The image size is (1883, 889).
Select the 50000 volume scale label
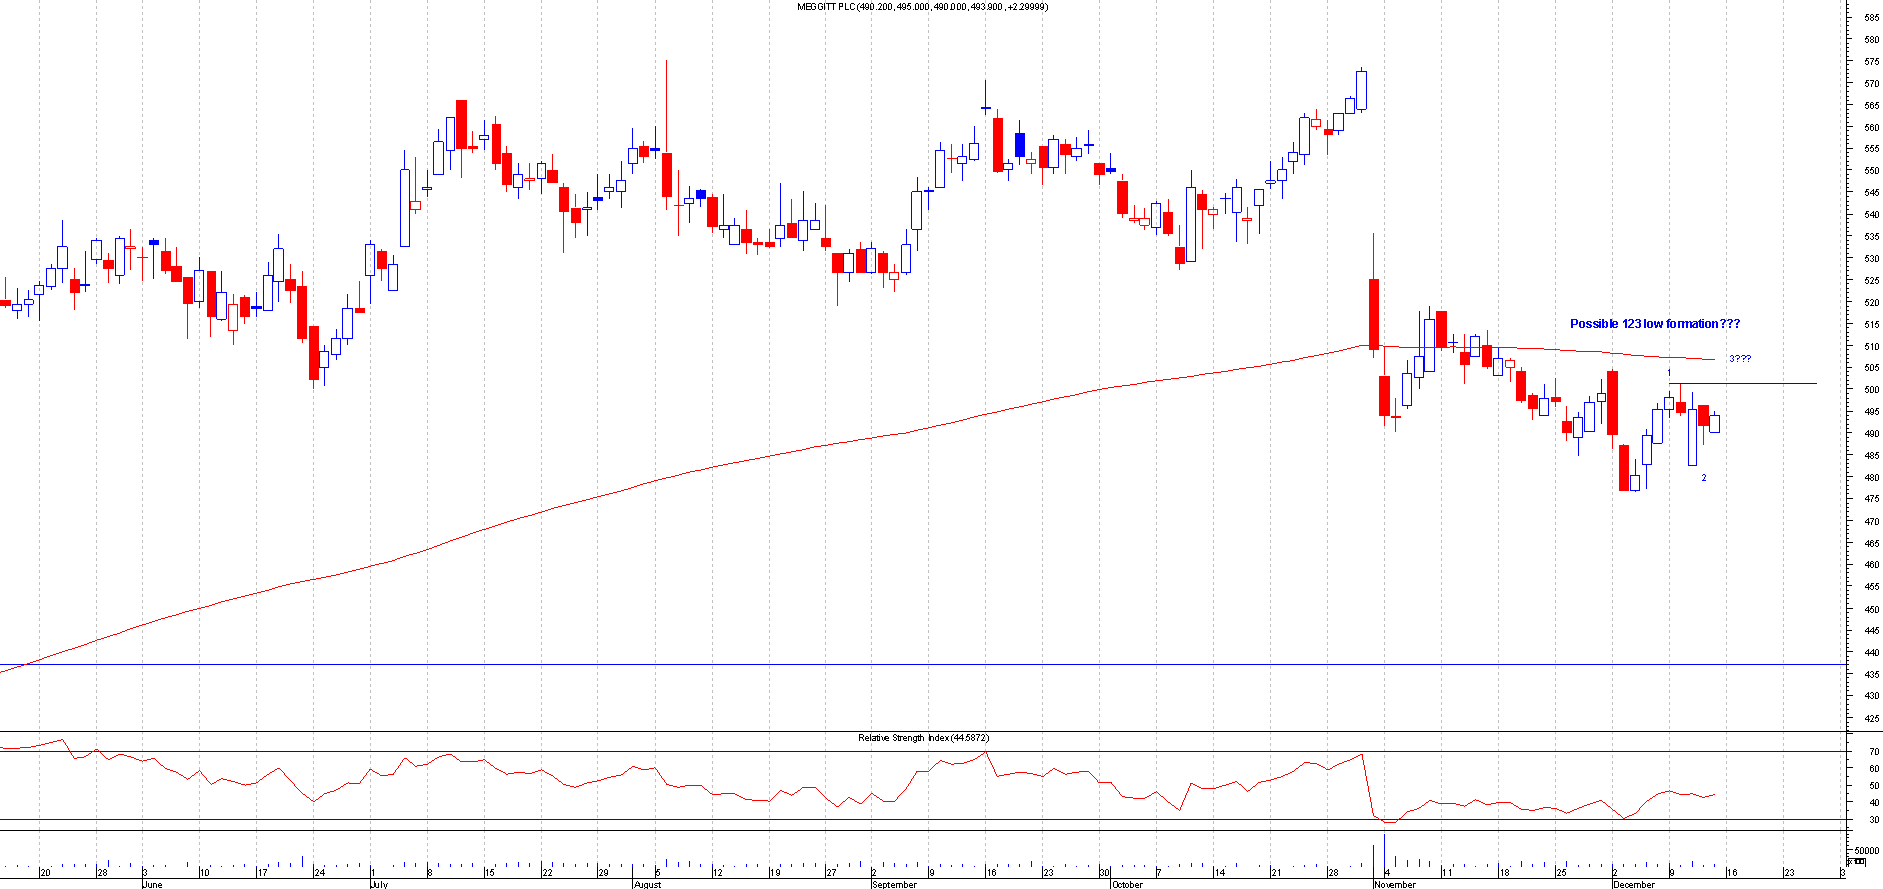(1865, 850)
